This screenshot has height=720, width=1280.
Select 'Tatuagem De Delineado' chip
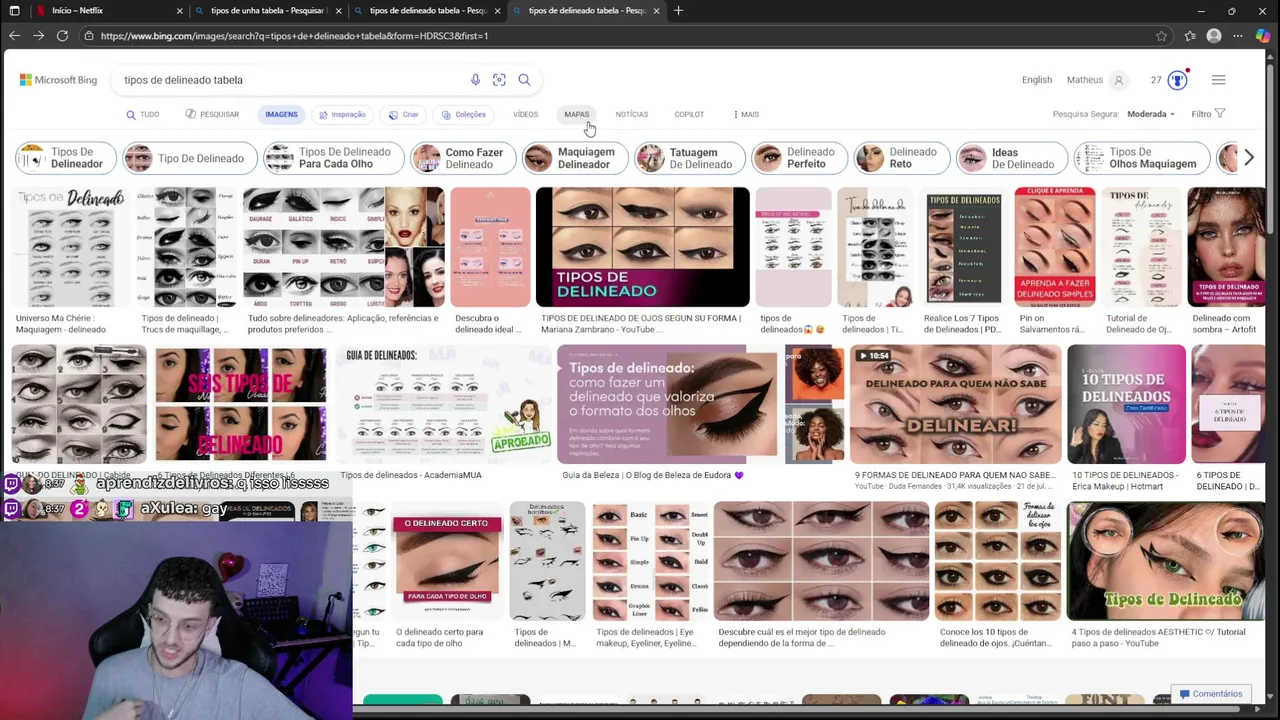pyautogui.click(x=692, y=158)
